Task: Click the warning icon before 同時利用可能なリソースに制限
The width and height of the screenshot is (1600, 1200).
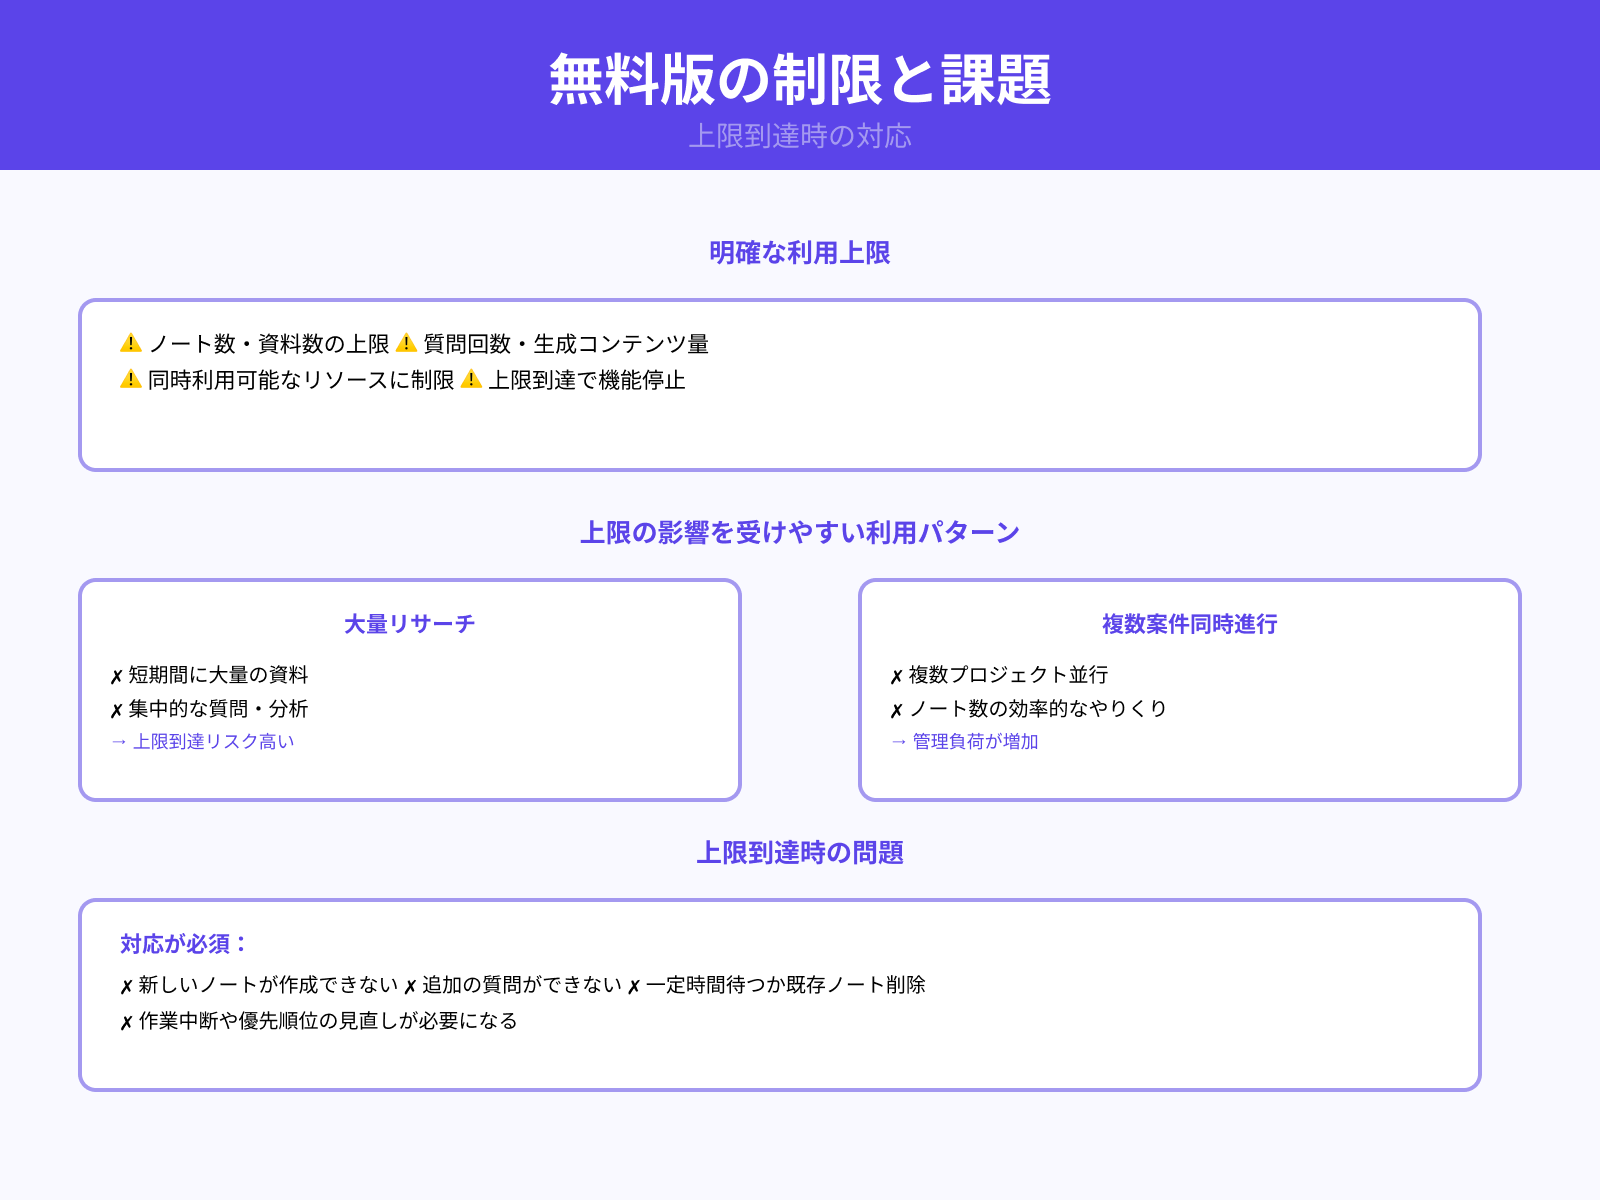Action: pyautogui.click(x=128, y=381)
